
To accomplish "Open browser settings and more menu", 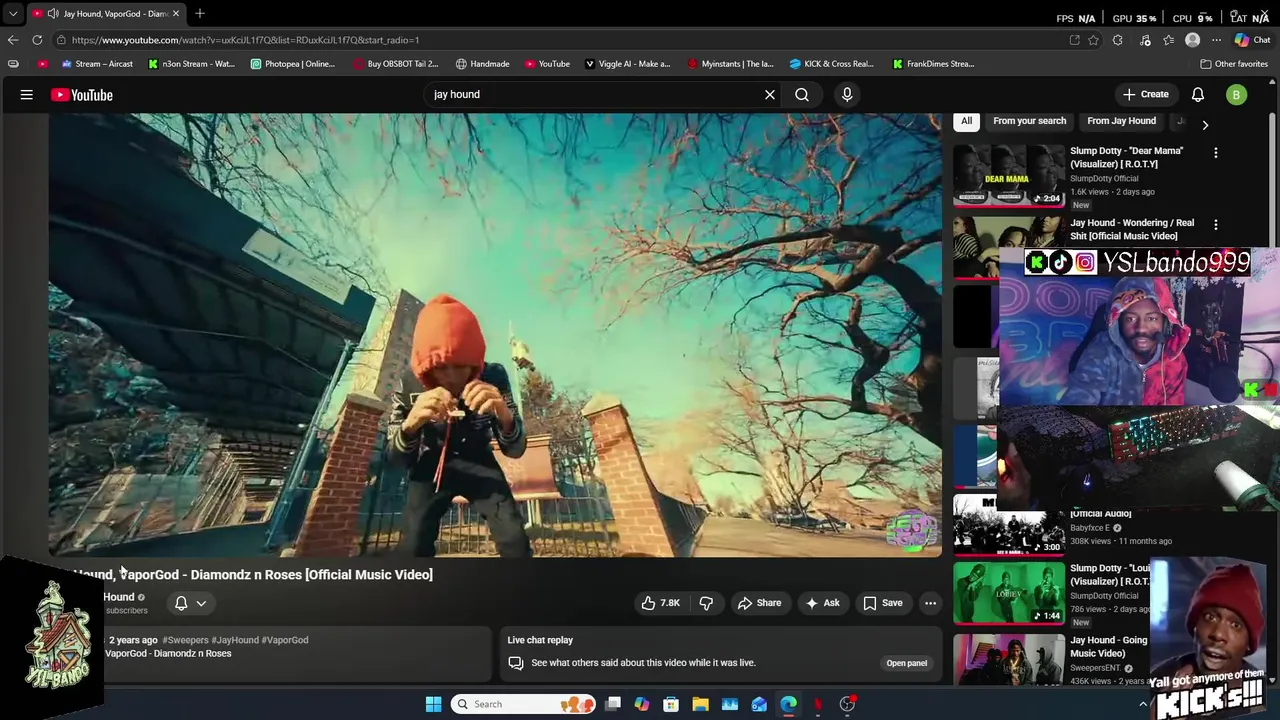I will [x=1216, y=40].
